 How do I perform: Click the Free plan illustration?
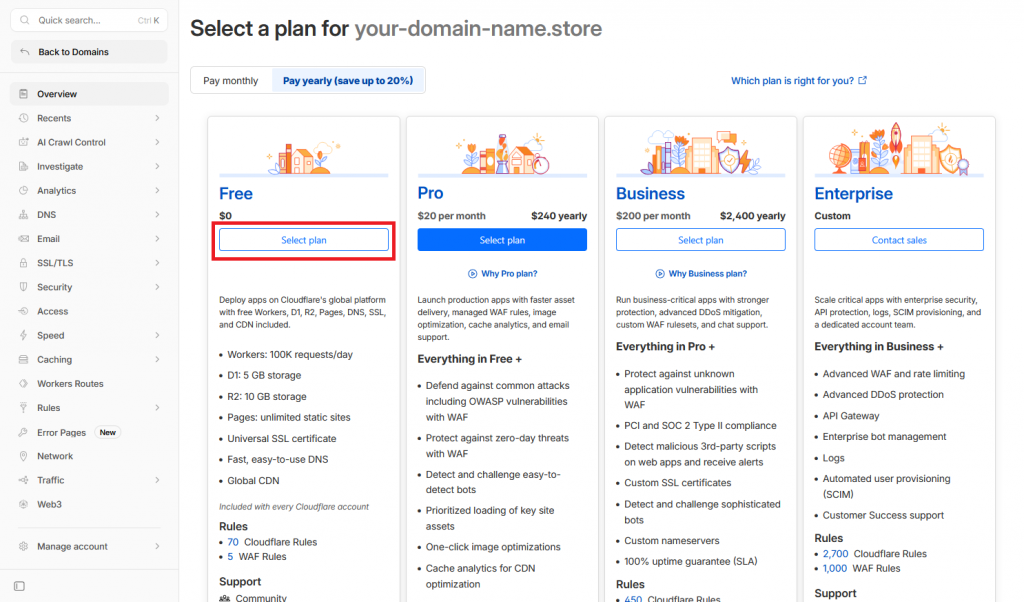click(304, 157)
